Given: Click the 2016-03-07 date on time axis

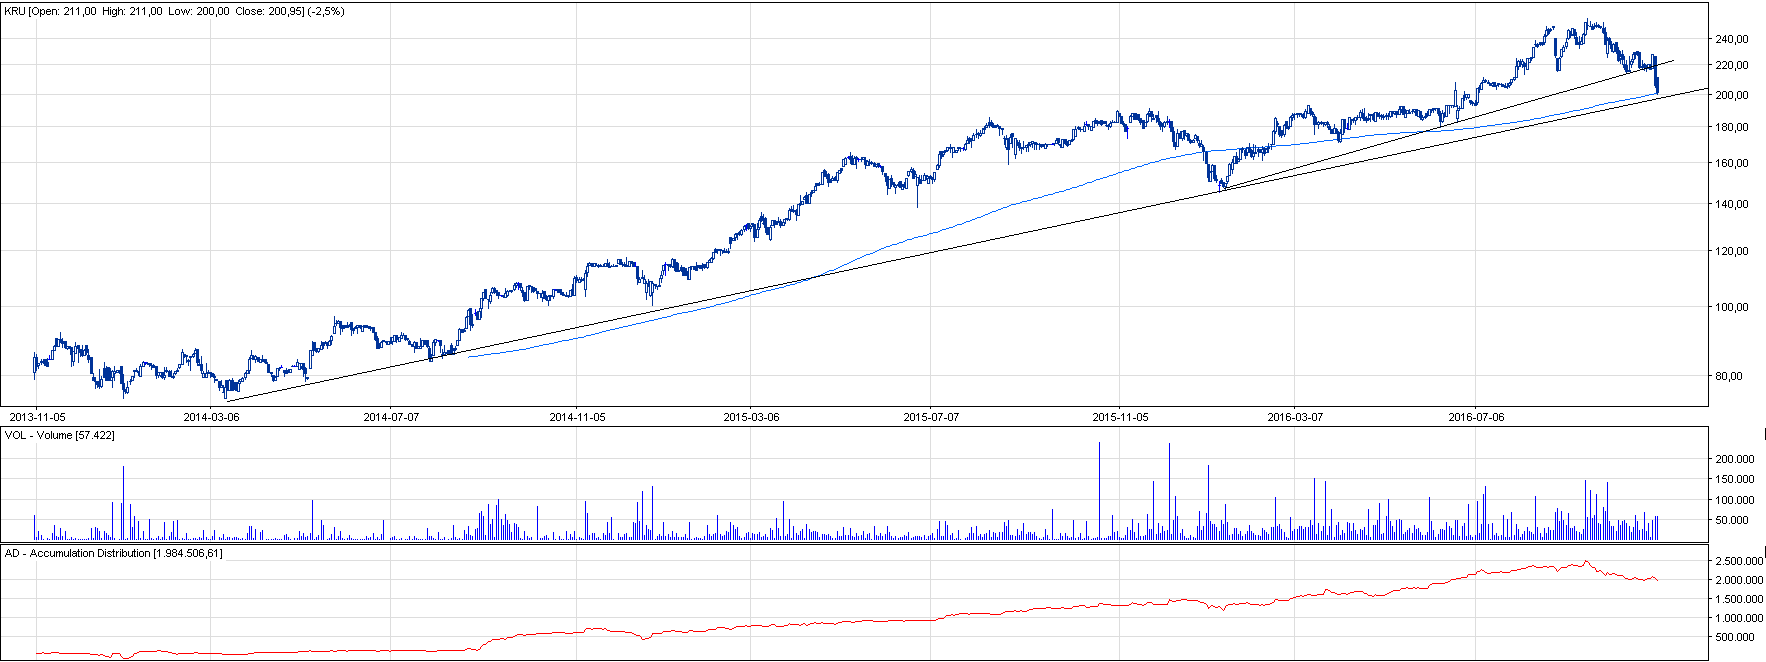Looking at the screenshot, I should [1295, 417].
